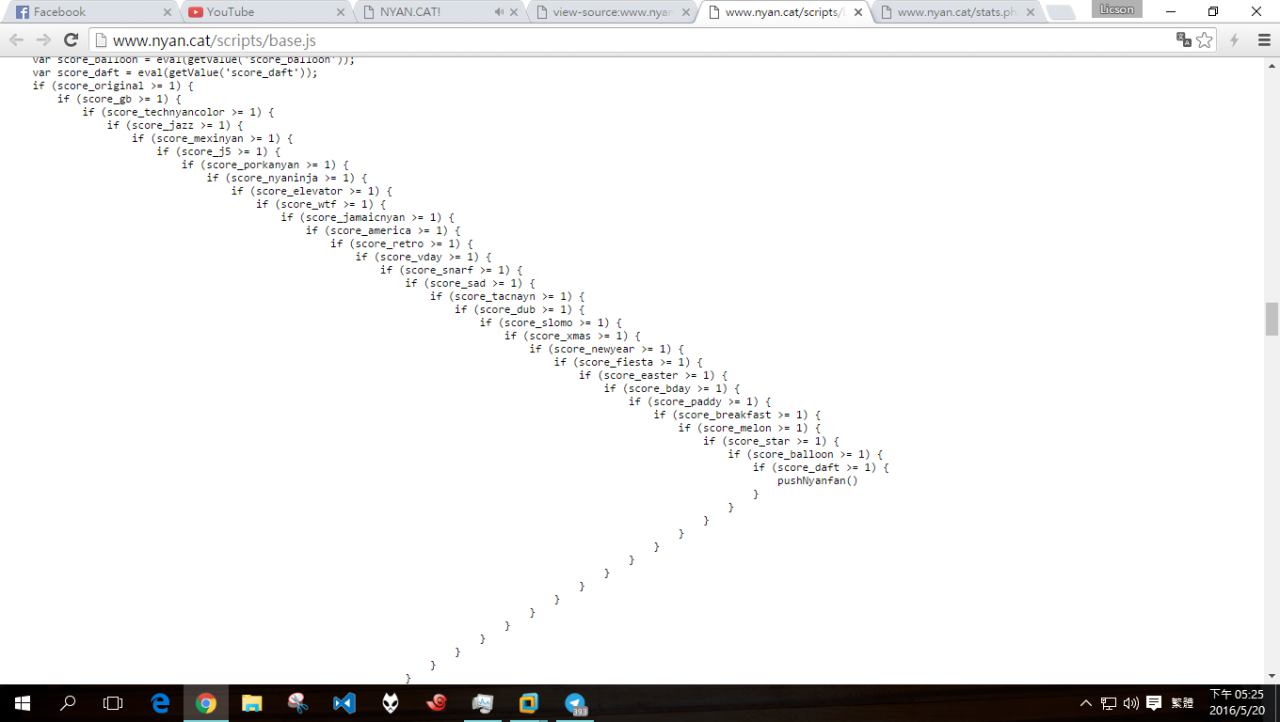Open the Chrome hamburger menu

click(x=1264, y=40)
